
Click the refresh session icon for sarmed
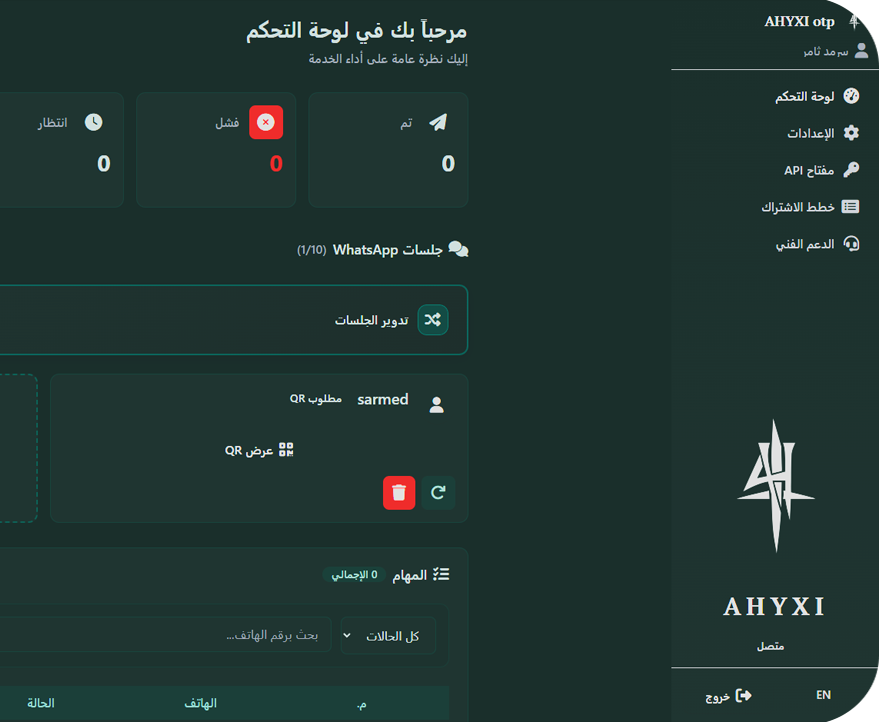pyautogui.click(x=438, y=492)
